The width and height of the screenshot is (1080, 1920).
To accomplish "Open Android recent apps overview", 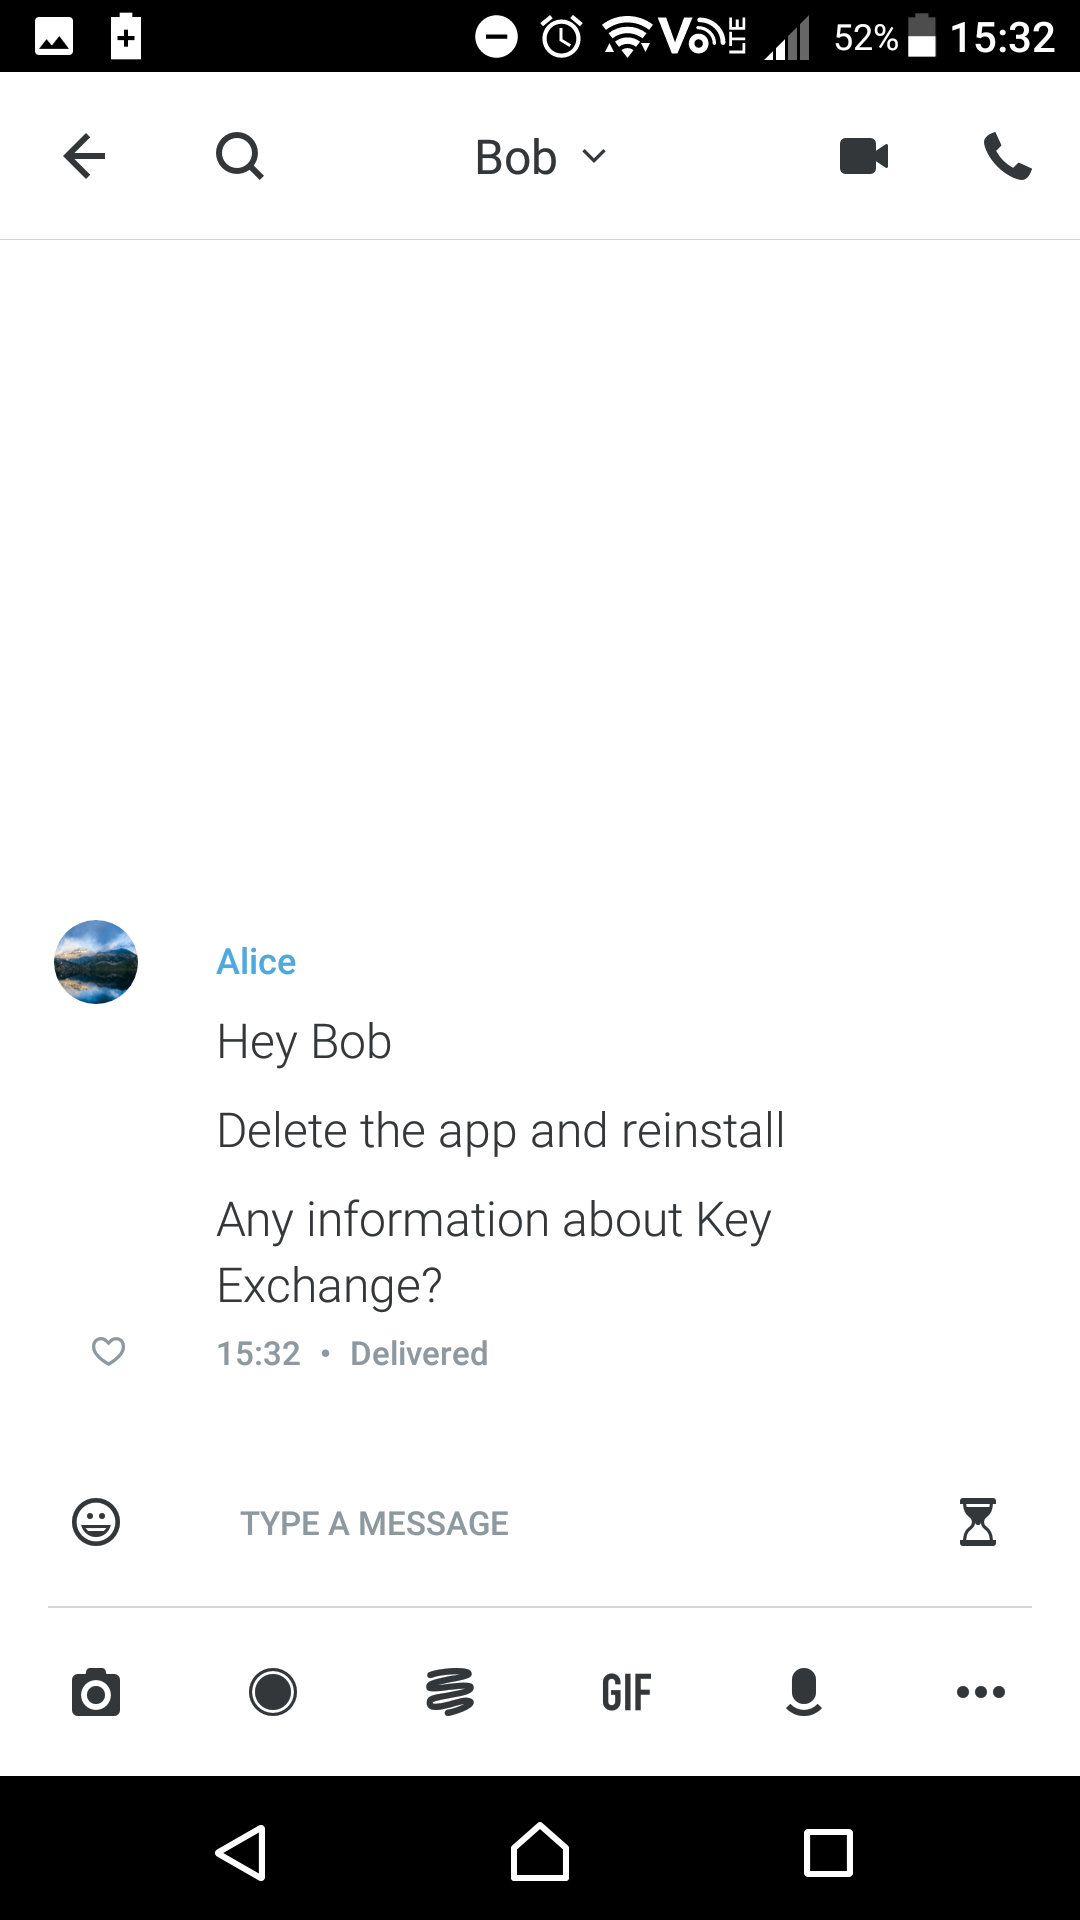I will click(828, 1853).
